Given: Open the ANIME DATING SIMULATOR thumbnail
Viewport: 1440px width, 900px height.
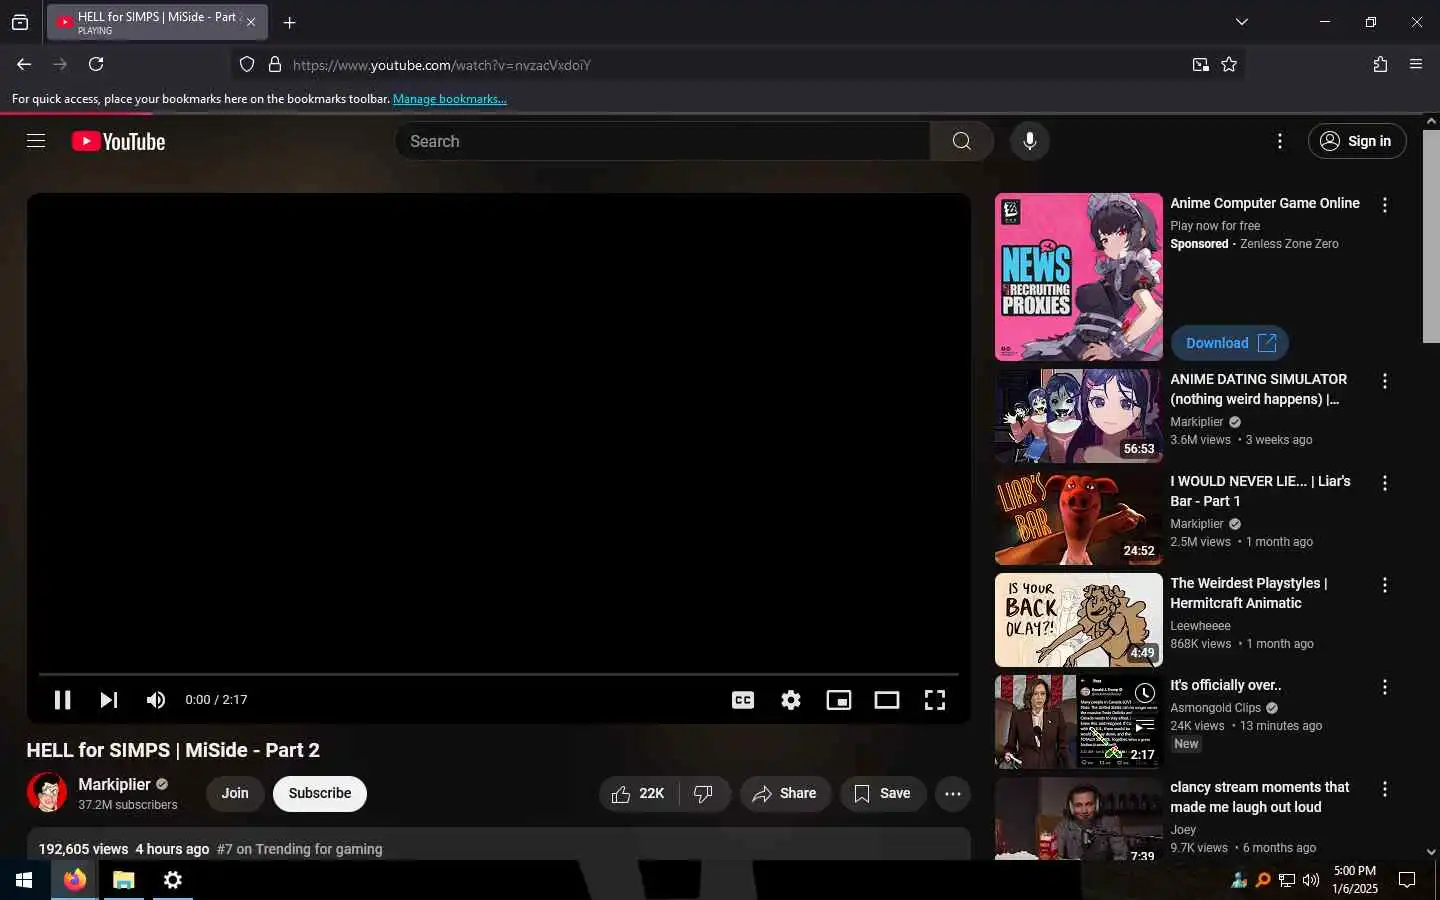Looking at the screenshot, I should coord(1079,416).
